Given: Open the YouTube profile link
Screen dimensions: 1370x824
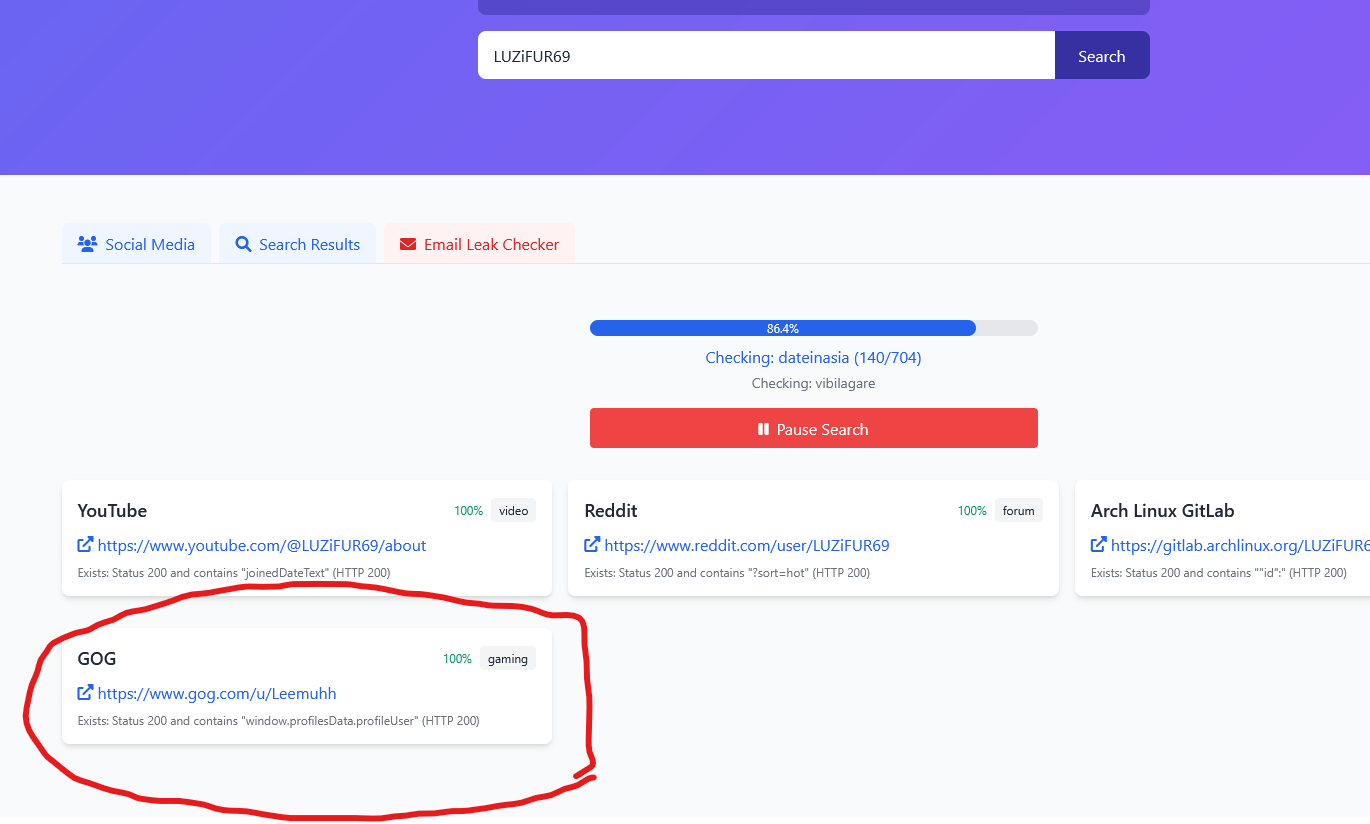Looking at the screenshot, I should pyautogui.click(x=262, y=545).
